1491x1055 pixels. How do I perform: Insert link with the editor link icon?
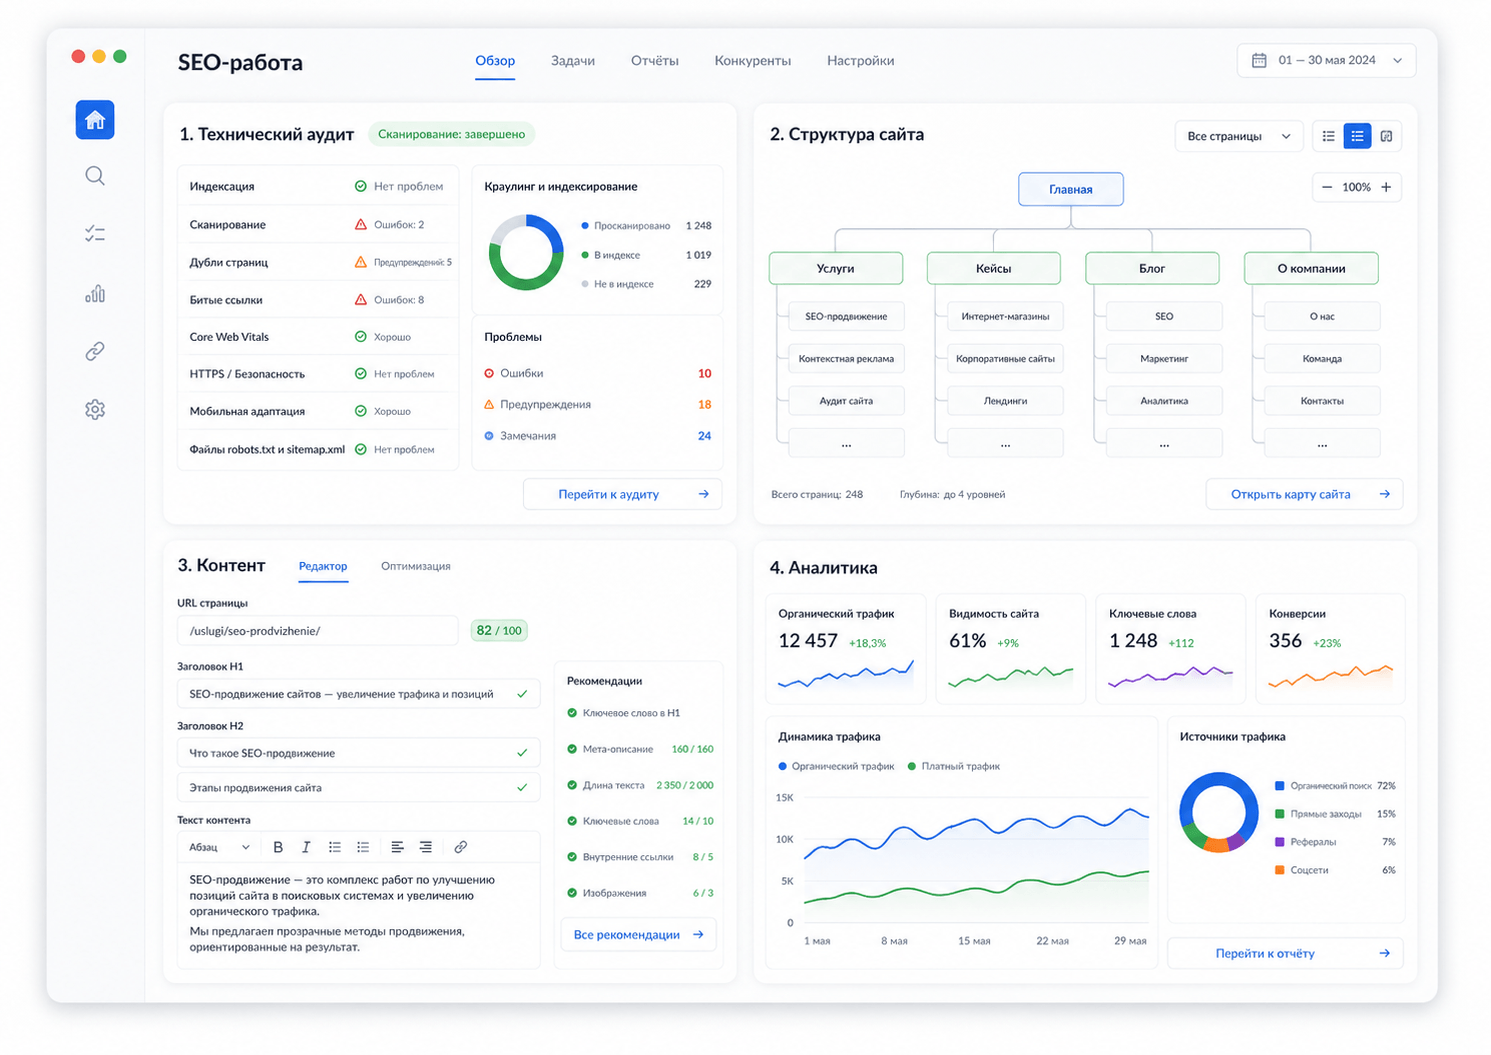click(461, 847)
